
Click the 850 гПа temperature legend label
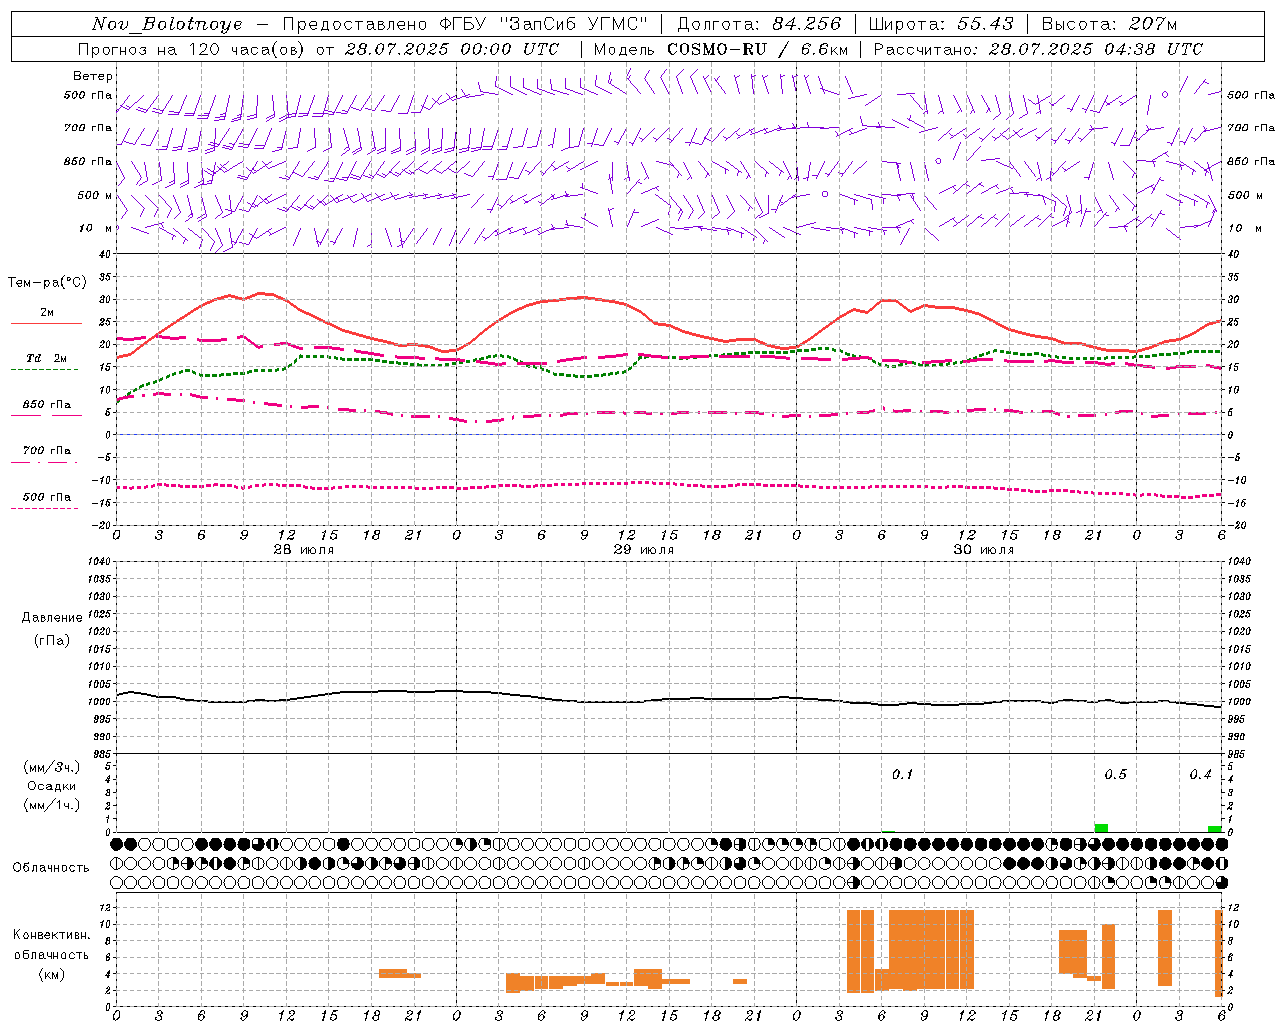coord(47,405)
